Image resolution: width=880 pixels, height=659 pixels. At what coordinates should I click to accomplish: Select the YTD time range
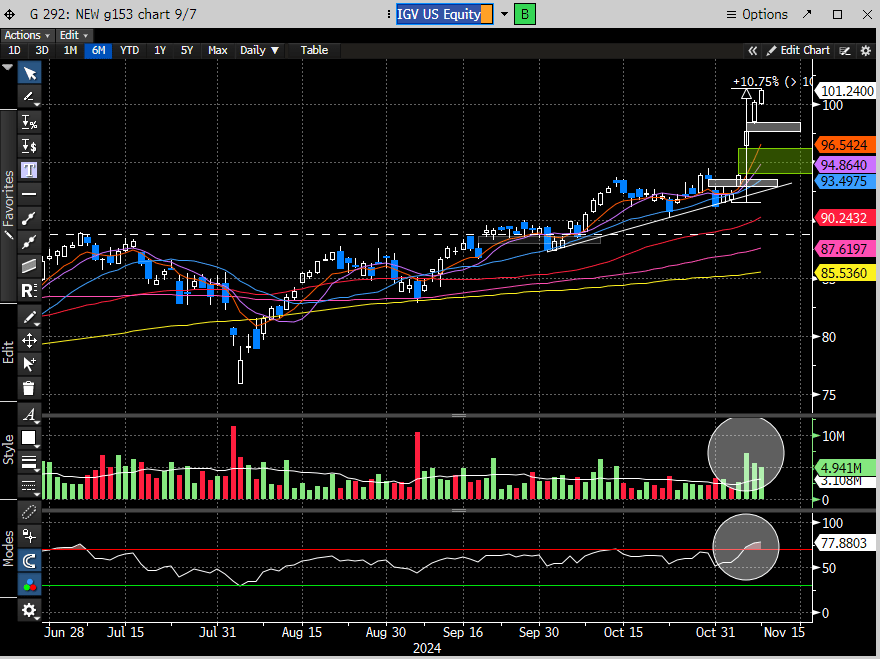pyautogui.click(x=130, y=51)
